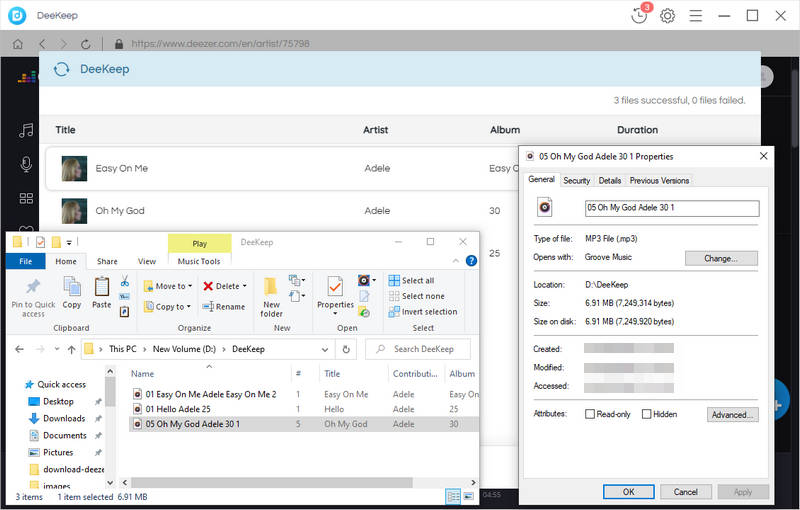
Task: Expand the address bar history dropdown
Action: (324, 349)
